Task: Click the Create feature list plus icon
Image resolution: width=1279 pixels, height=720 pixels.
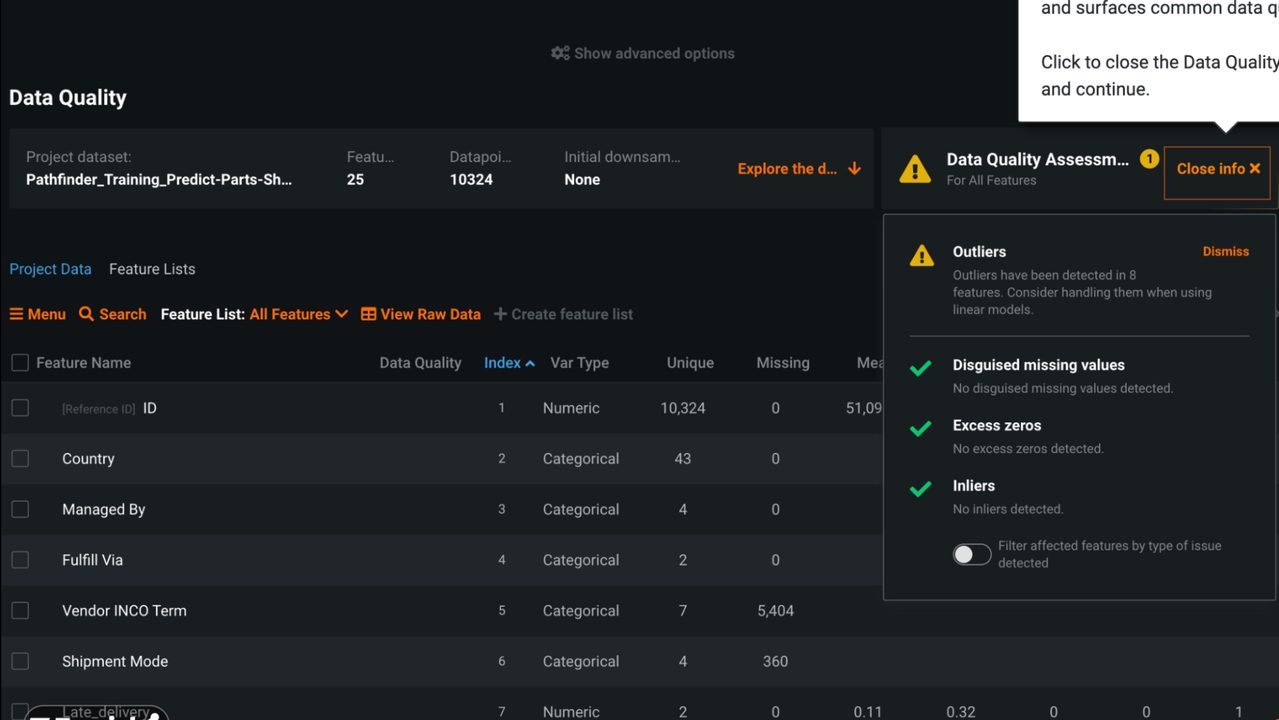Action: point(500,314)
